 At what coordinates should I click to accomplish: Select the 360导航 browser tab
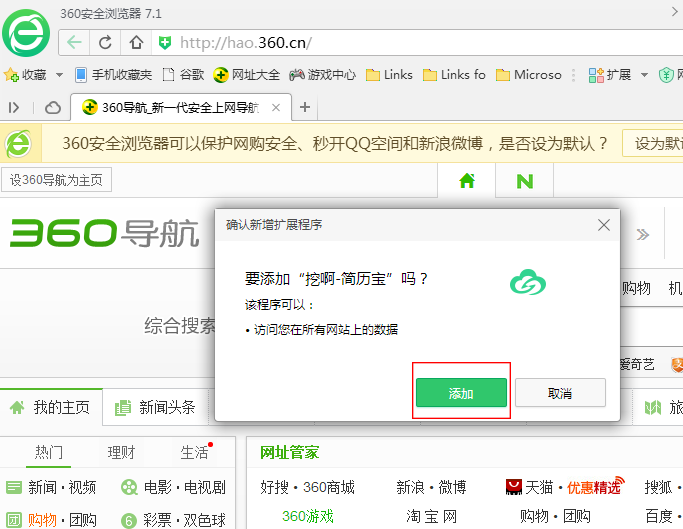[180, 107]
